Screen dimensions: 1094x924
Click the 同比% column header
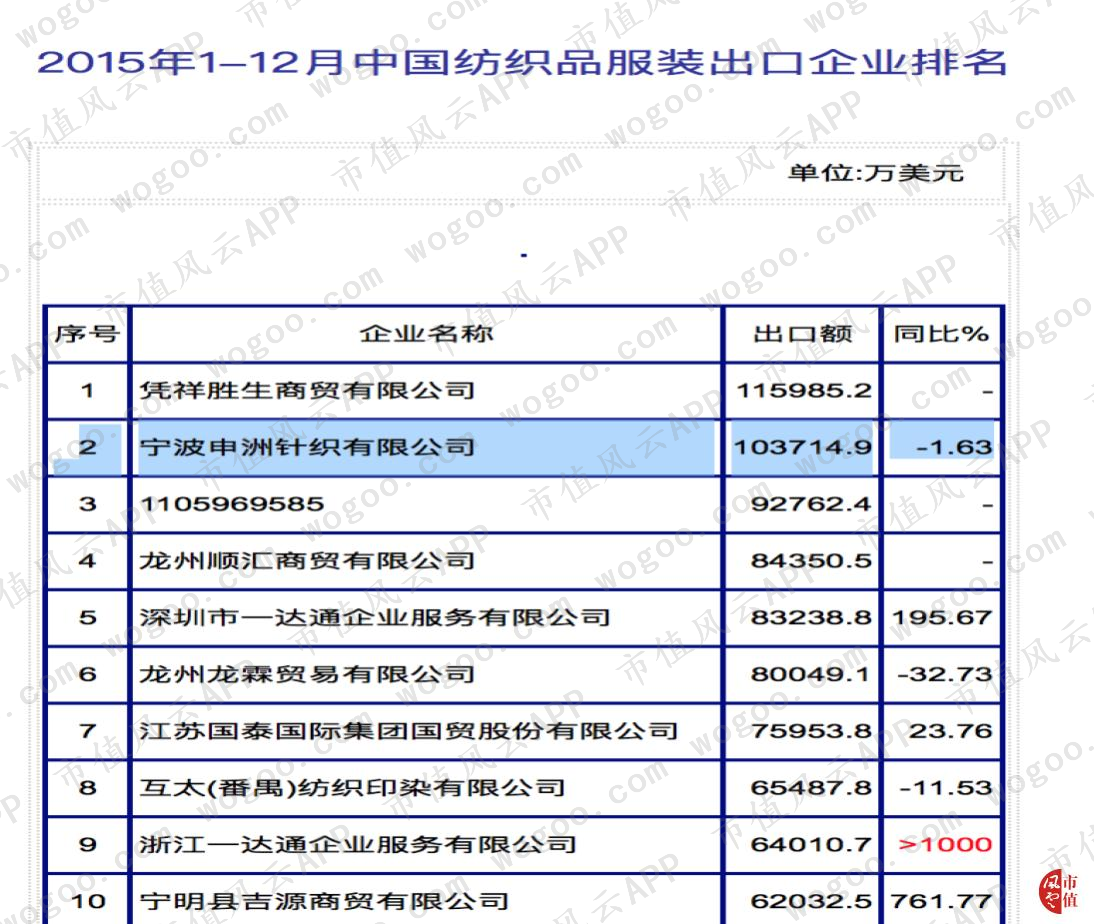point(941,334)
